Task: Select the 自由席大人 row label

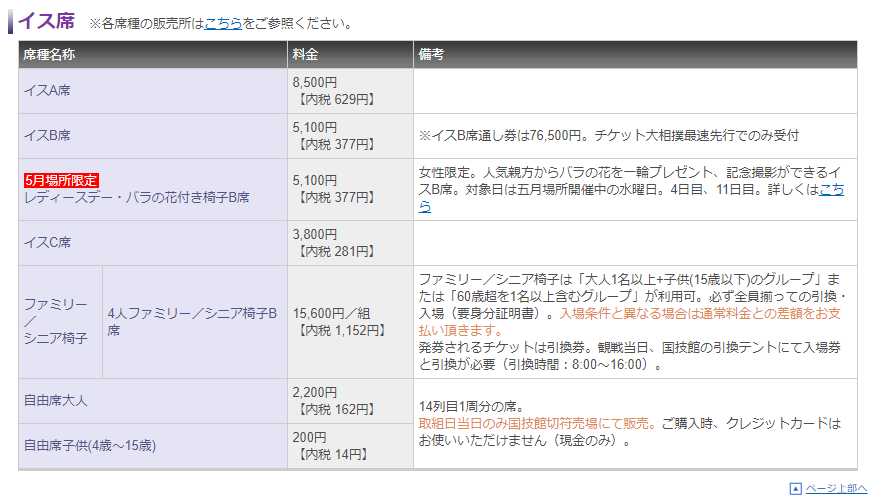Action: tap(54, 400)
